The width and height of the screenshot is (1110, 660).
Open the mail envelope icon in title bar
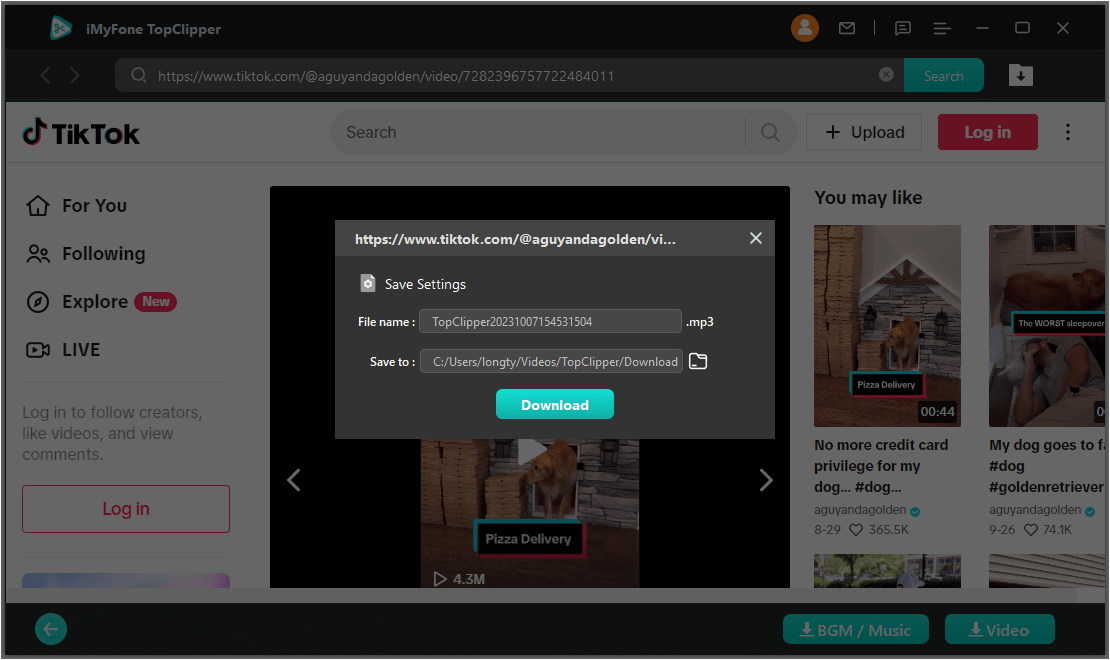click(x=847, y=28)
